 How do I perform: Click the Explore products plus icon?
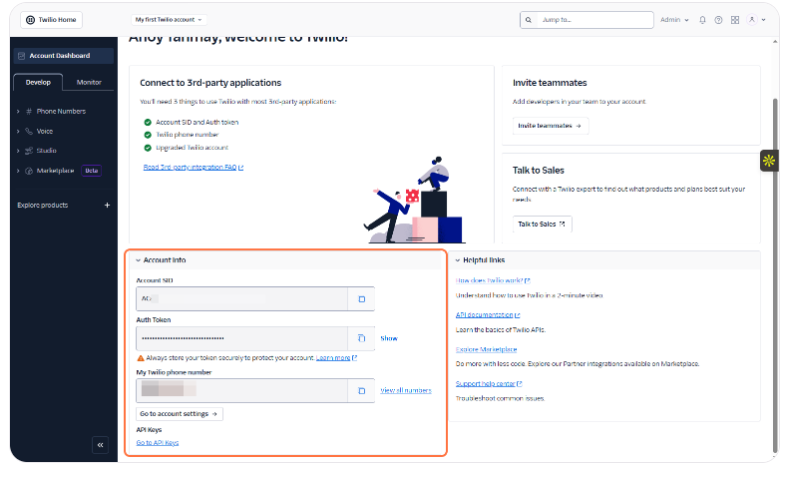[x=107, y=205]
